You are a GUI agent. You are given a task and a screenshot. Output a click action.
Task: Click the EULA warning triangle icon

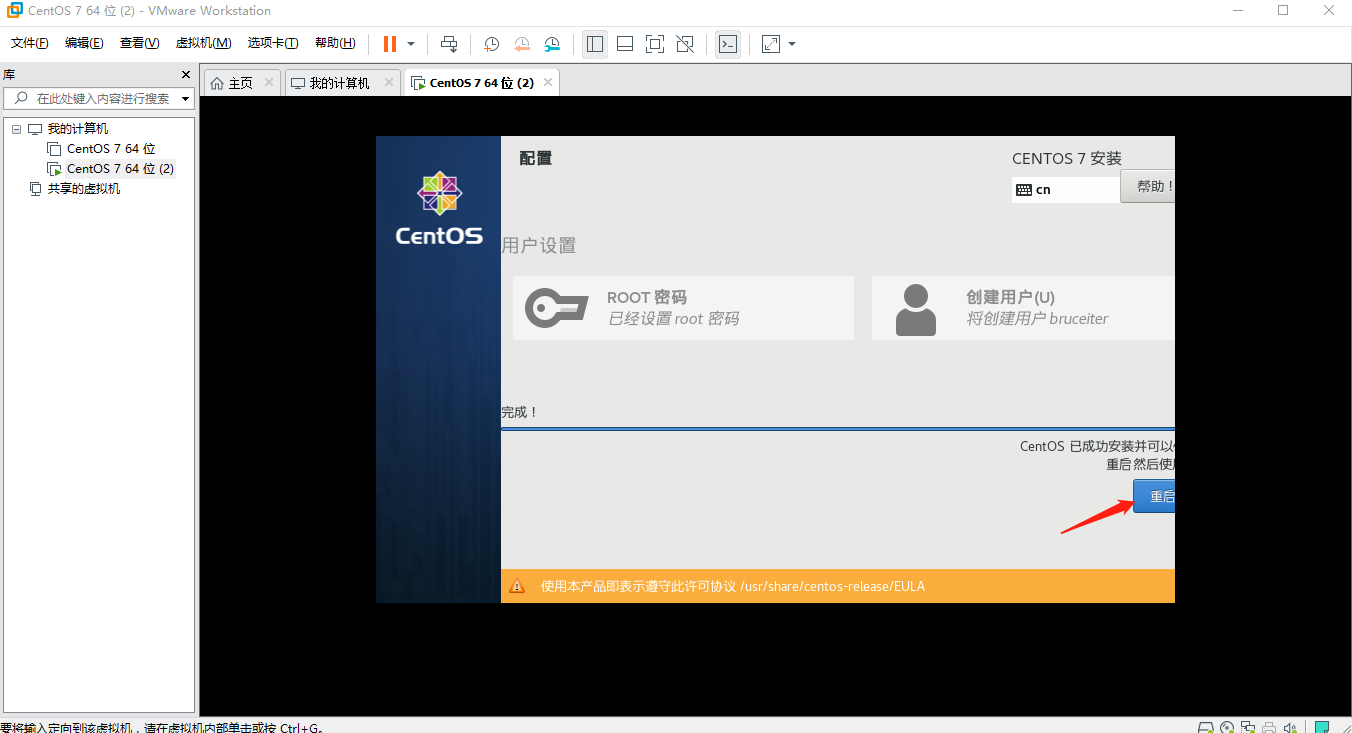click(x=517, y=586)
